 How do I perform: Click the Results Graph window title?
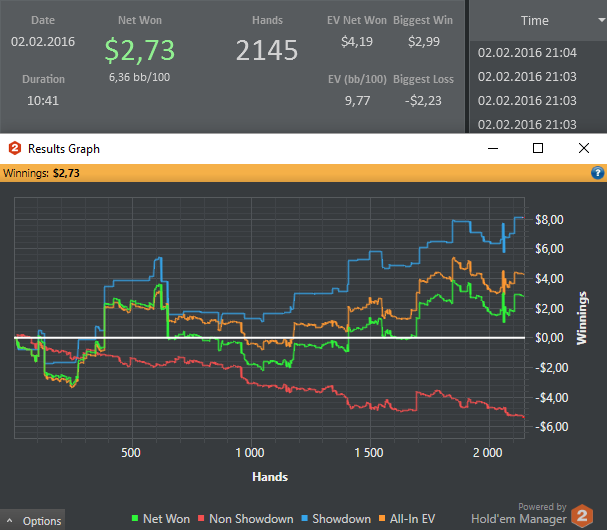point(64,149)
